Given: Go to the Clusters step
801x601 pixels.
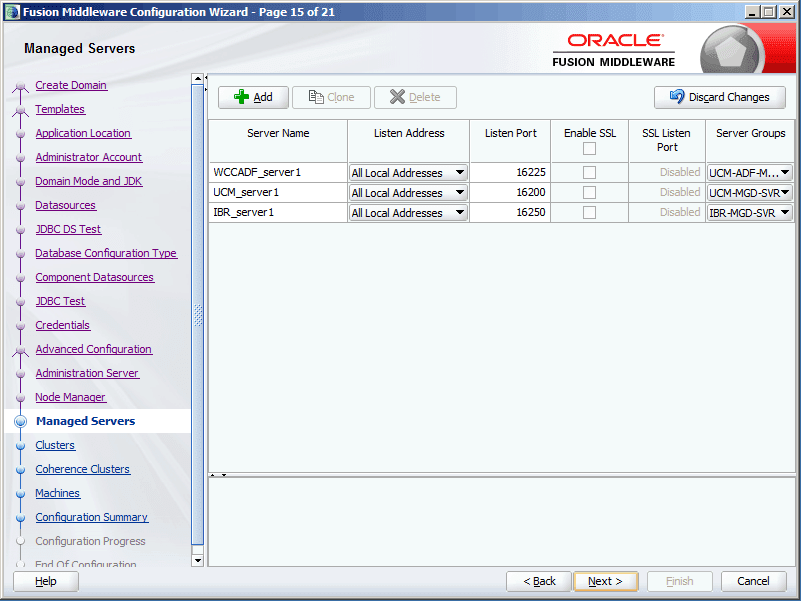Looking at the screenshot, I should coord(55,446).
